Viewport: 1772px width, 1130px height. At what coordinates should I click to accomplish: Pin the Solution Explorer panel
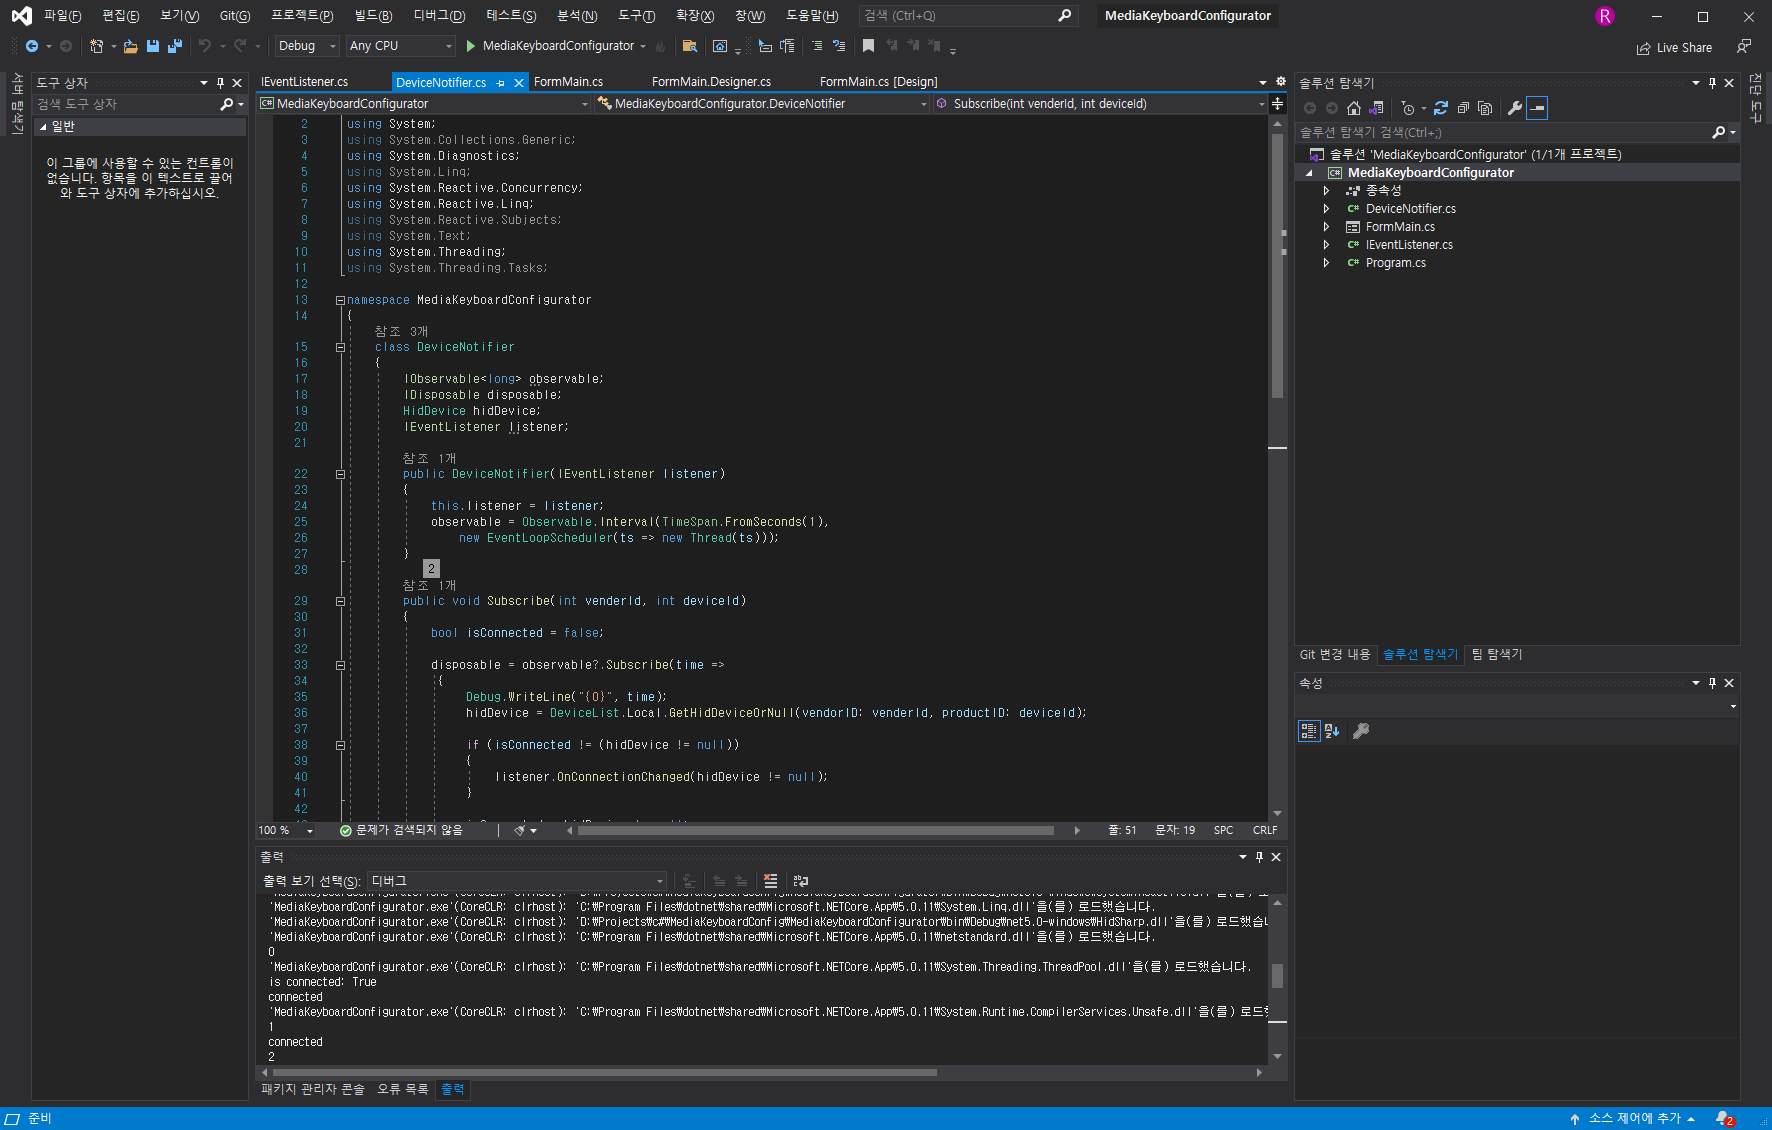(1712, 83)
